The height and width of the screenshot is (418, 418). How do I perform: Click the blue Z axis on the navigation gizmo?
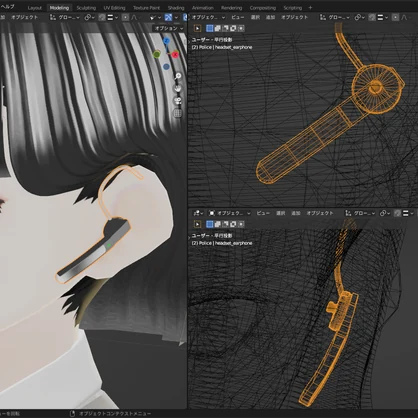click(166, 41)
